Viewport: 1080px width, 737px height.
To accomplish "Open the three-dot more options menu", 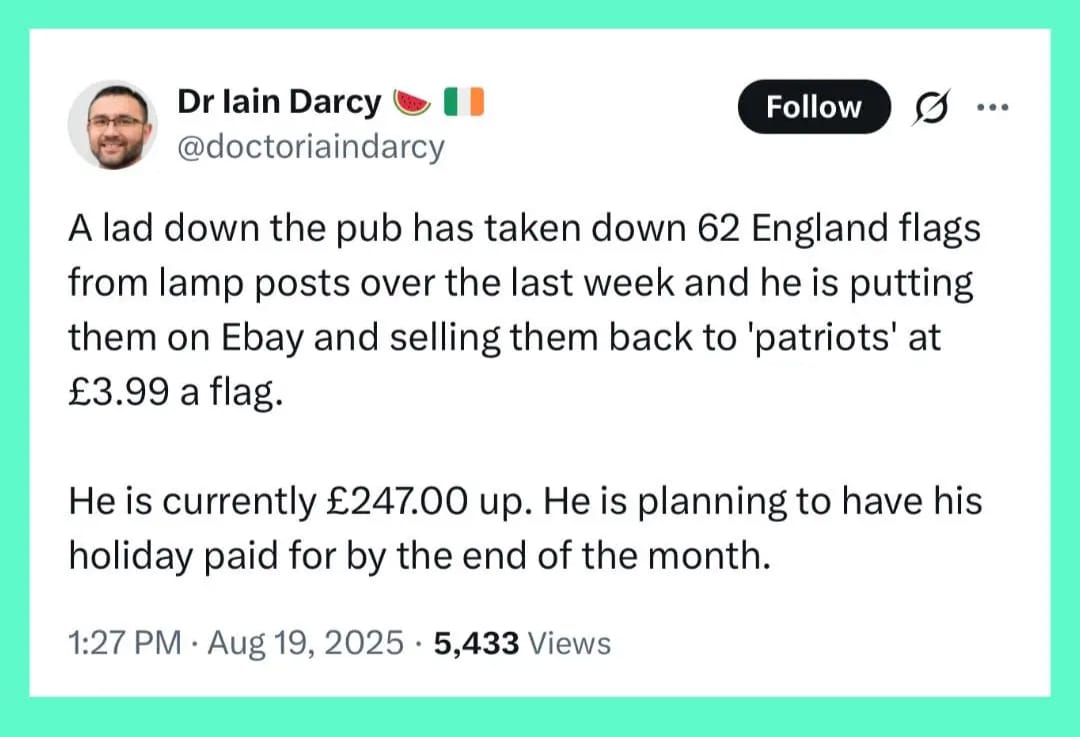I will click(992, 106).
